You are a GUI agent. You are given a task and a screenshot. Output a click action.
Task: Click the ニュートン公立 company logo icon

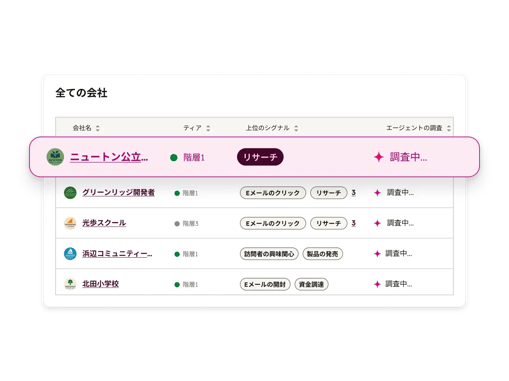[55, 157]
